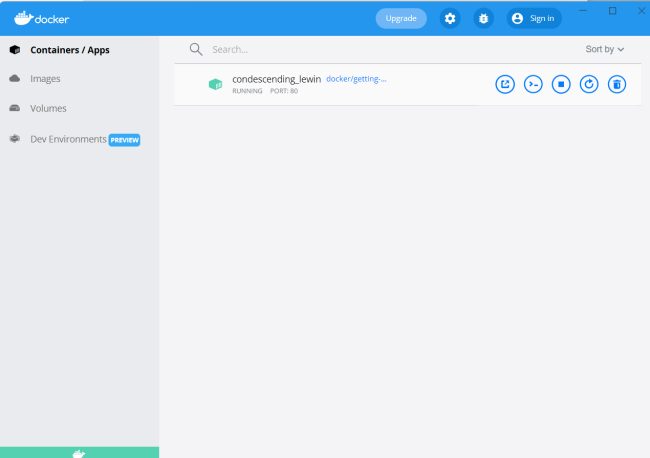
Task: Stop the condescending_lewin container
Action: pos(561,85)
